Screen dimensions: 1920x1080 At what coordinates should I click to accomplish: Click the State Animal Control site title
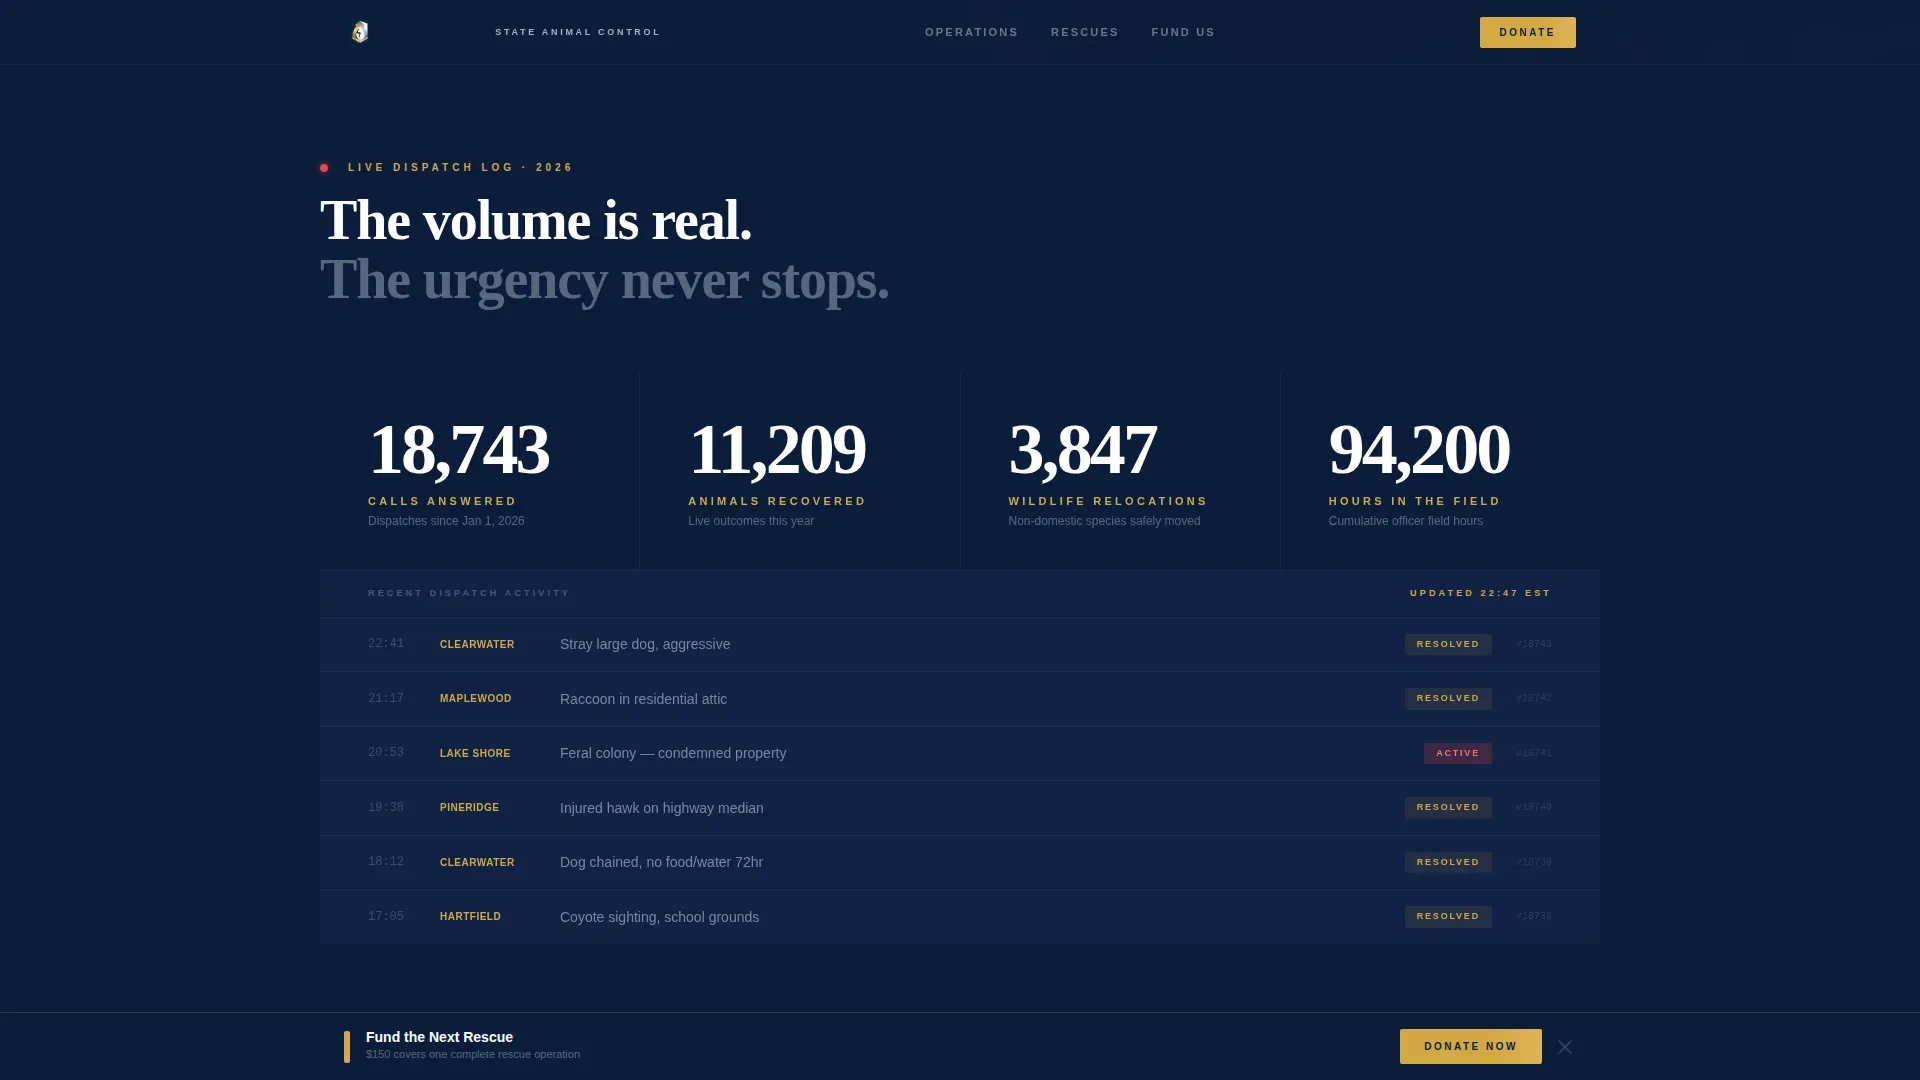click(x=578, y=32)
